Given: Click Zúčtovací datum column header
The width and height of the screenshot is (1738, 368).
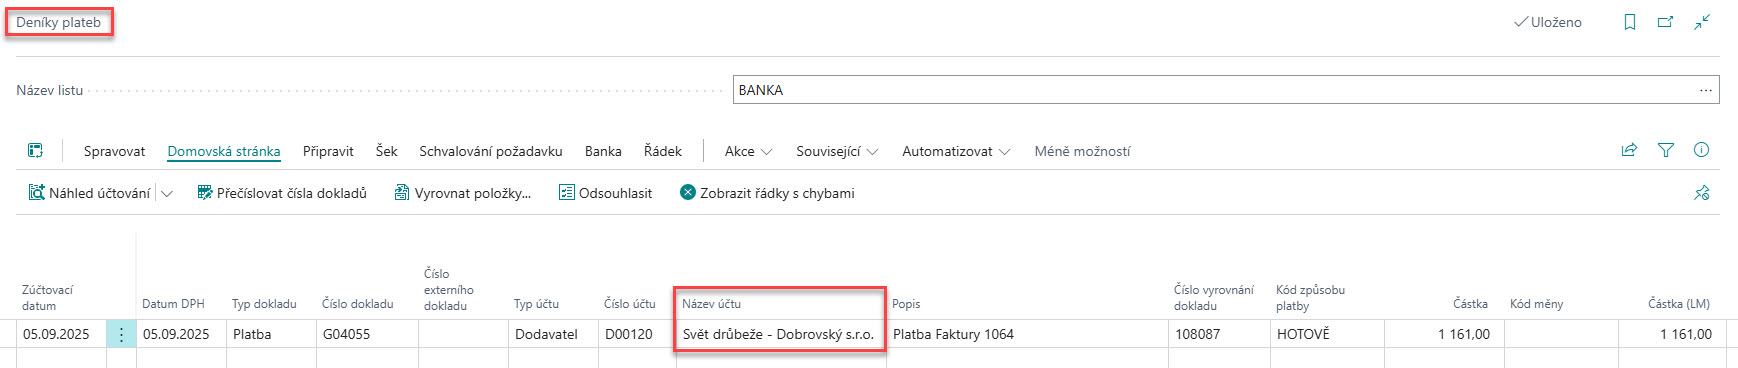Looking at the screenshot, I should tap(48, 298).
